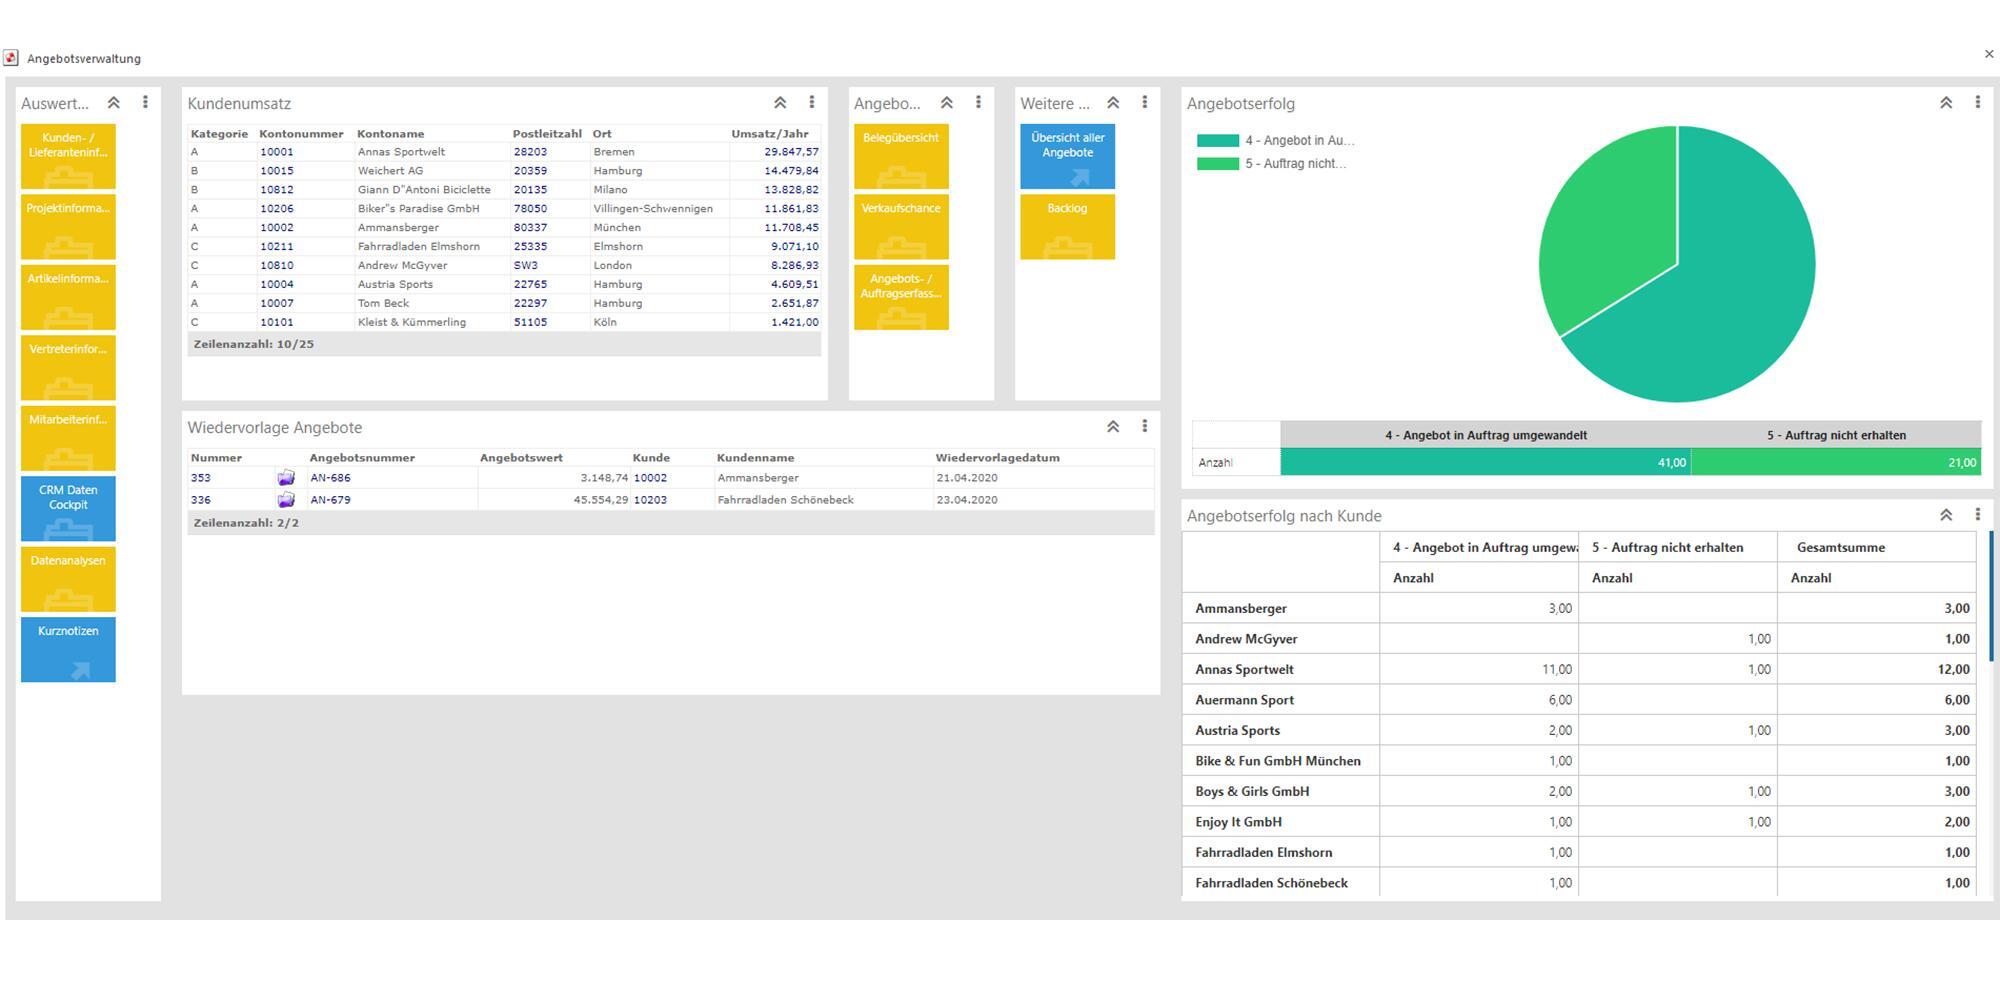Open options menu of Weitere panel

pyautogui.click(x=1145, y=102)
